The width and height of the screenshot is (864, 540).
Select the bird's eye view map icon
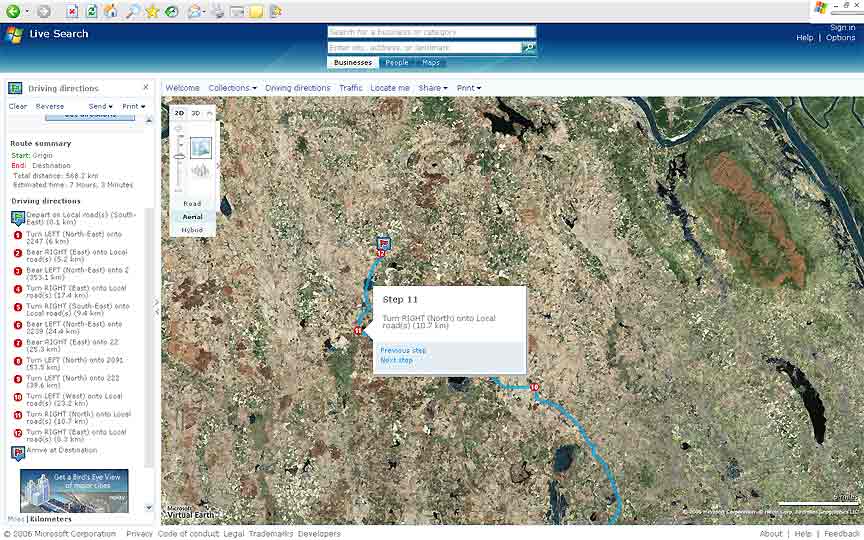[201, 148]
